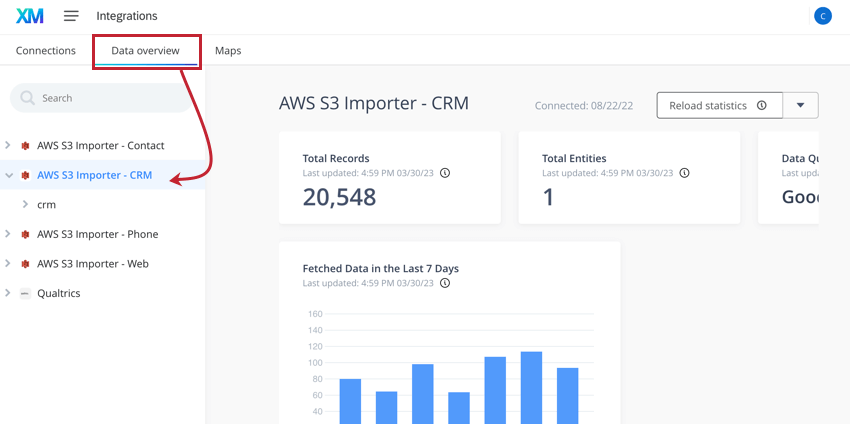The image size is (850, 424).
Task: Click the search magnifier icon
Action: [x=27, y=98]
